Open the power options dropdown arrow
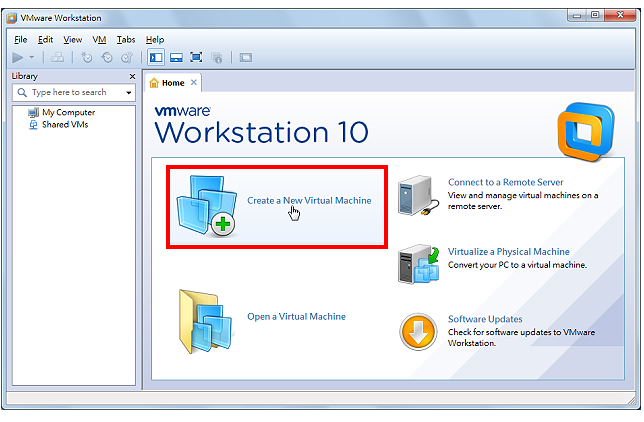 click(32, 58)
